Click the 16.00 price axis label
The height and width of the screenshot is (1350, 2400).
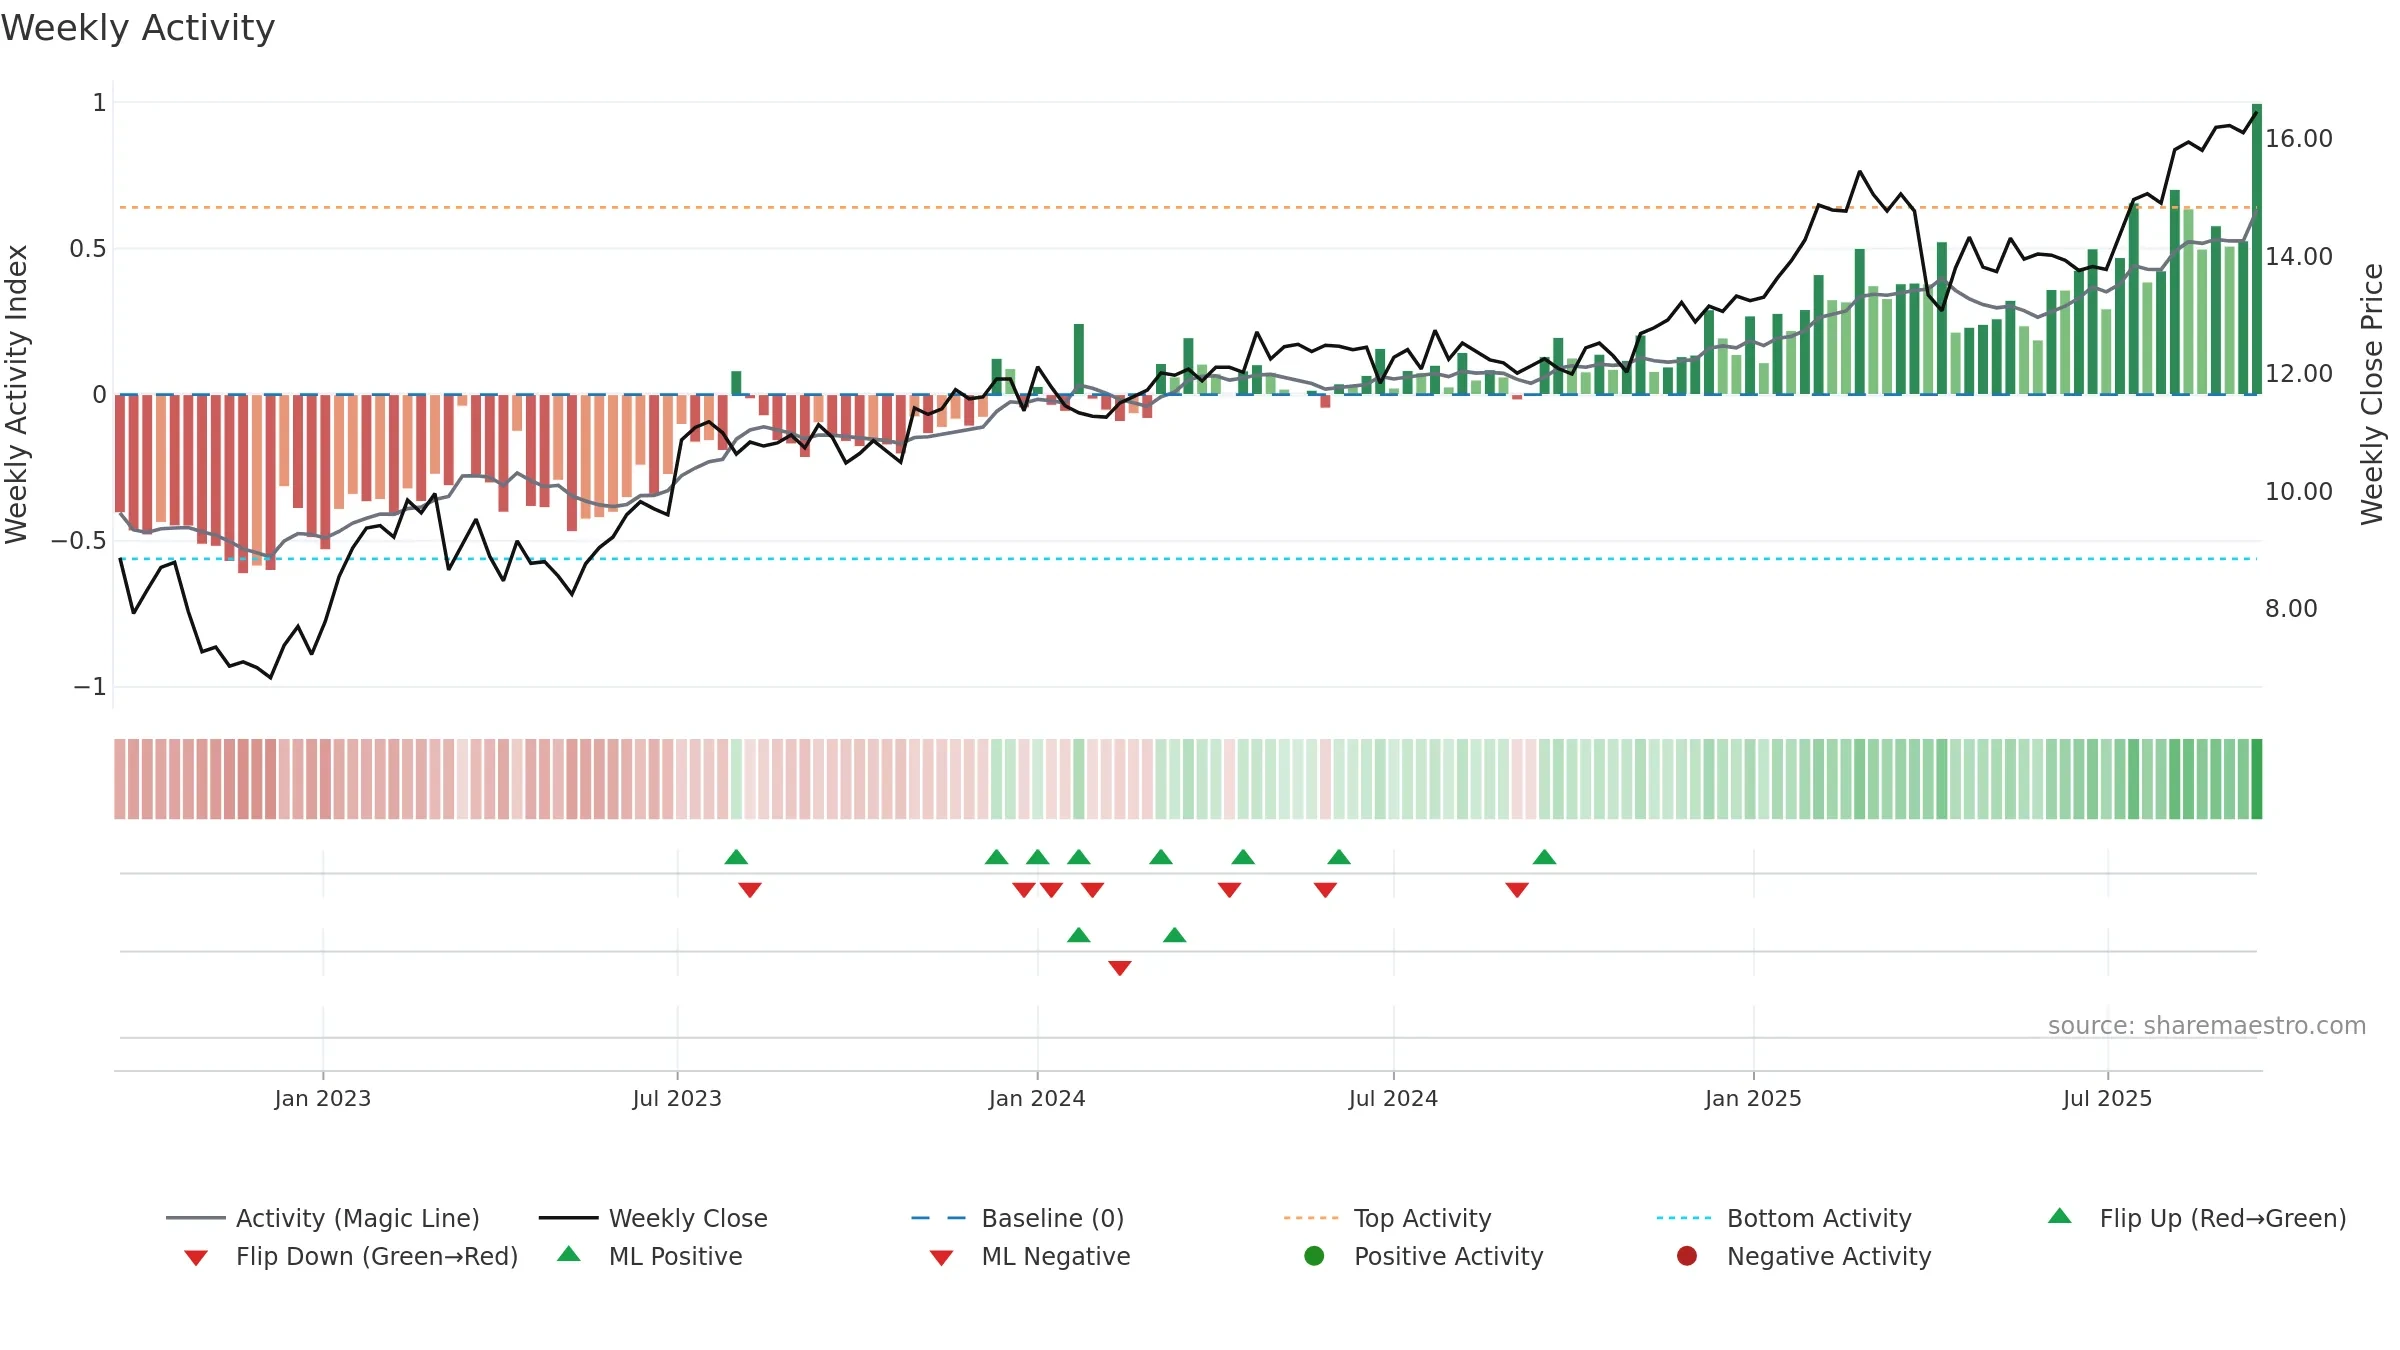click(2299, 139)
